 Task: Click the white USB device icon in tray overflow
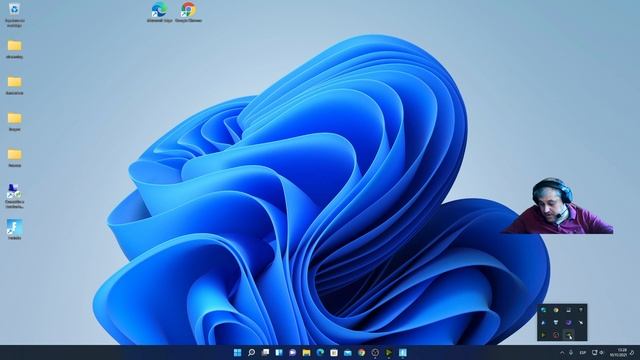pyautogui.click(x=569, y=310)
